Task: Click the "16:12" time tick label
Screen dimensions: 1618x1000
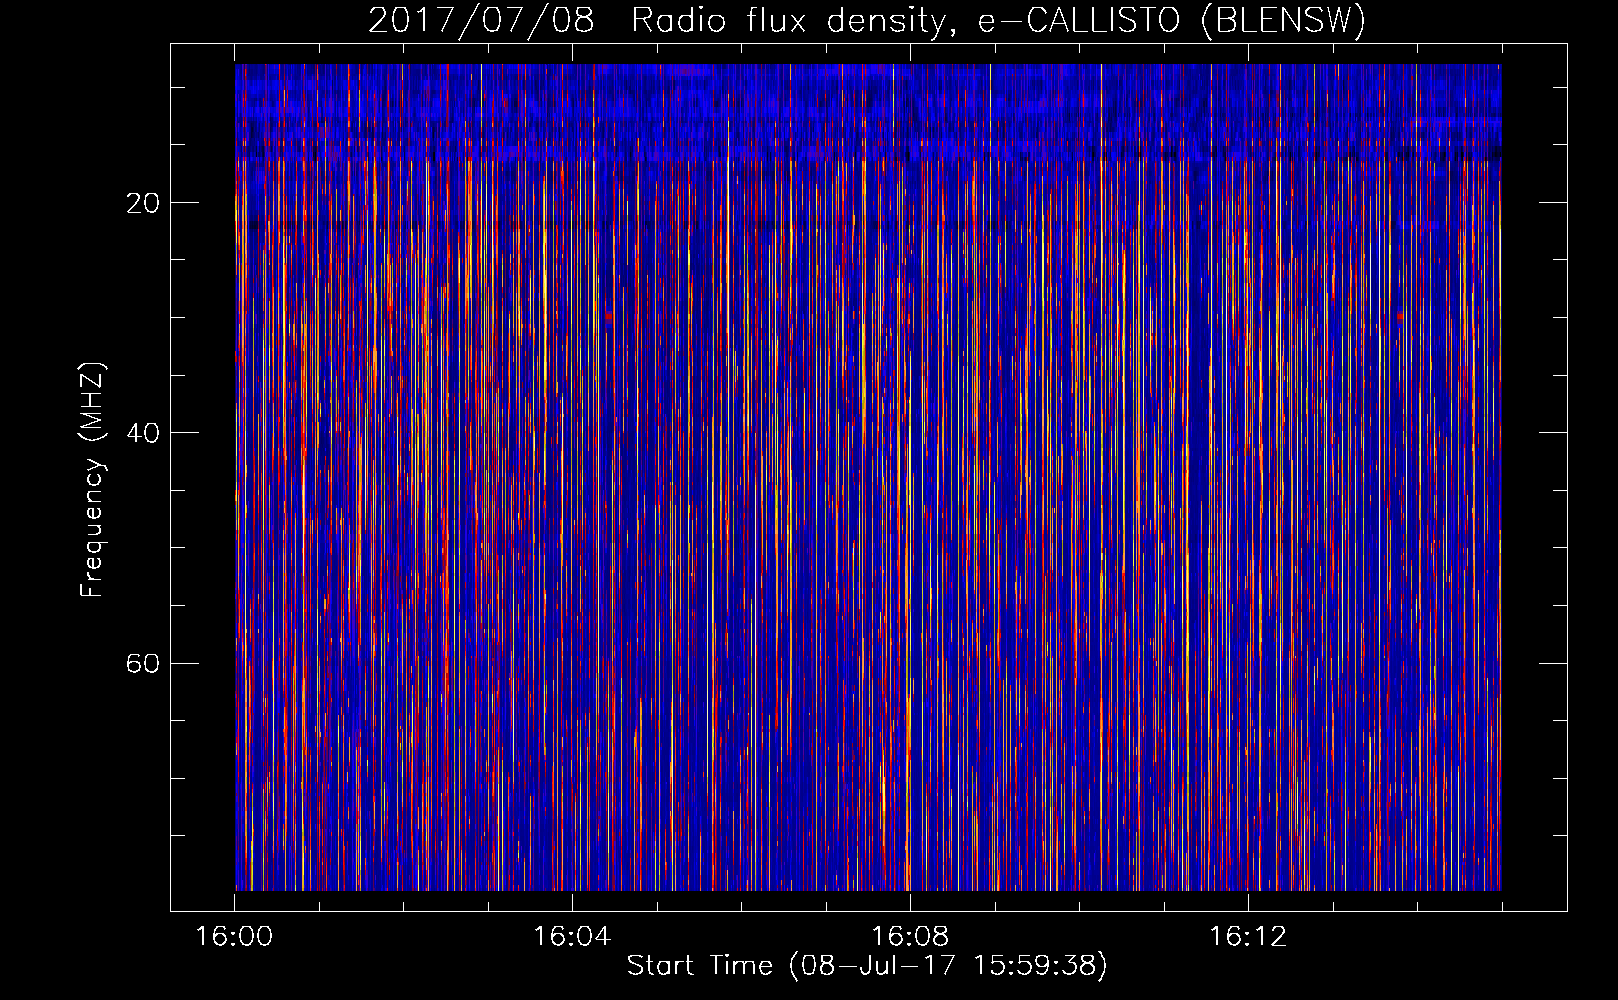Action: (x=1248, y=937)
